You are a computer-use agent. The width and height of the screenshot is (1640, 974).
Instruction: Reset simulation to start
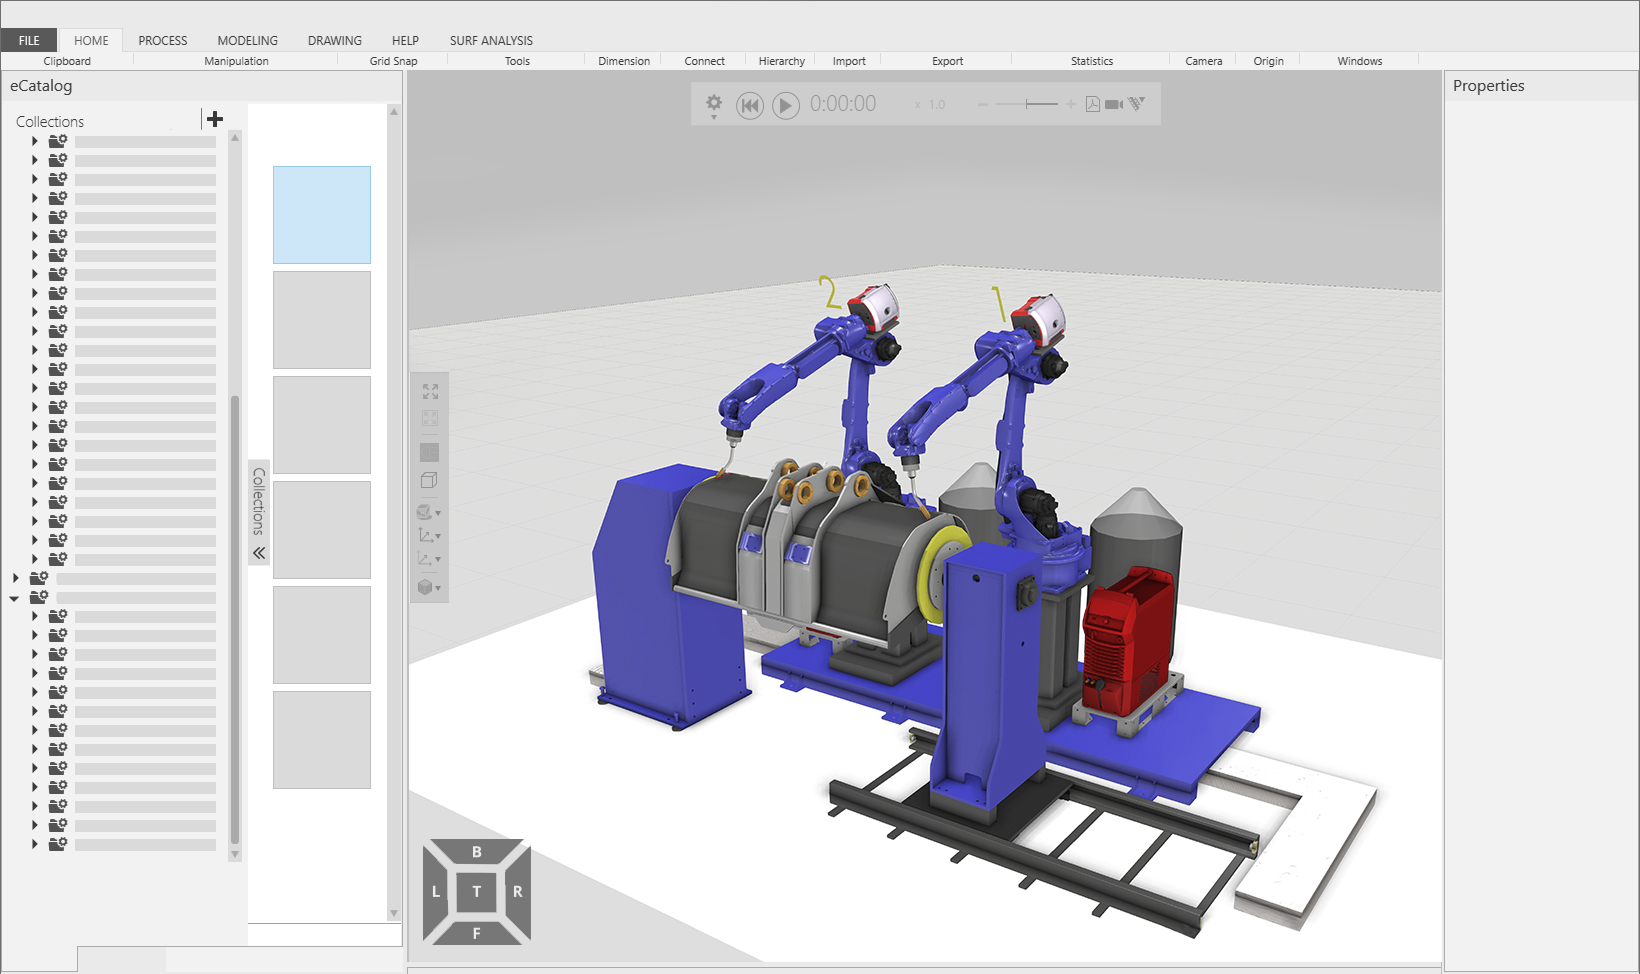[750, 105]
